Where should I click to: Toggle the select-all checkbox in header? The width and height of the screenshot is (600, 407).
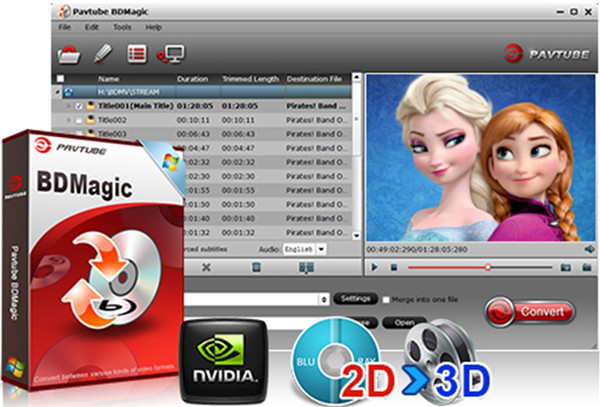(60, 79)
